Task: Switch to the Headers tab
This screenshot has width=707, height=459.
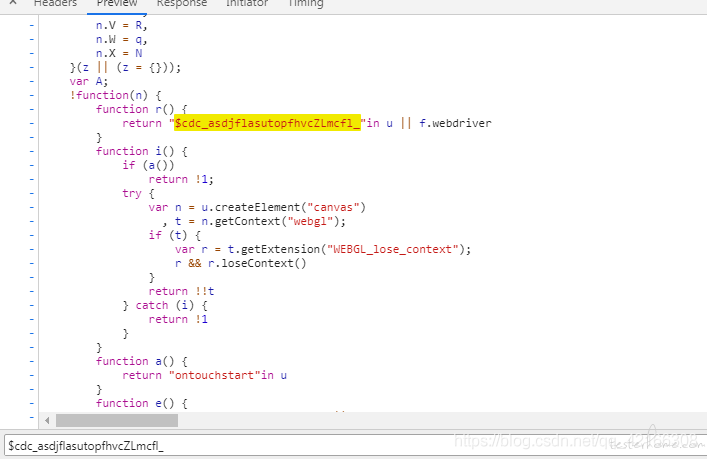Action: click(55, 4)
